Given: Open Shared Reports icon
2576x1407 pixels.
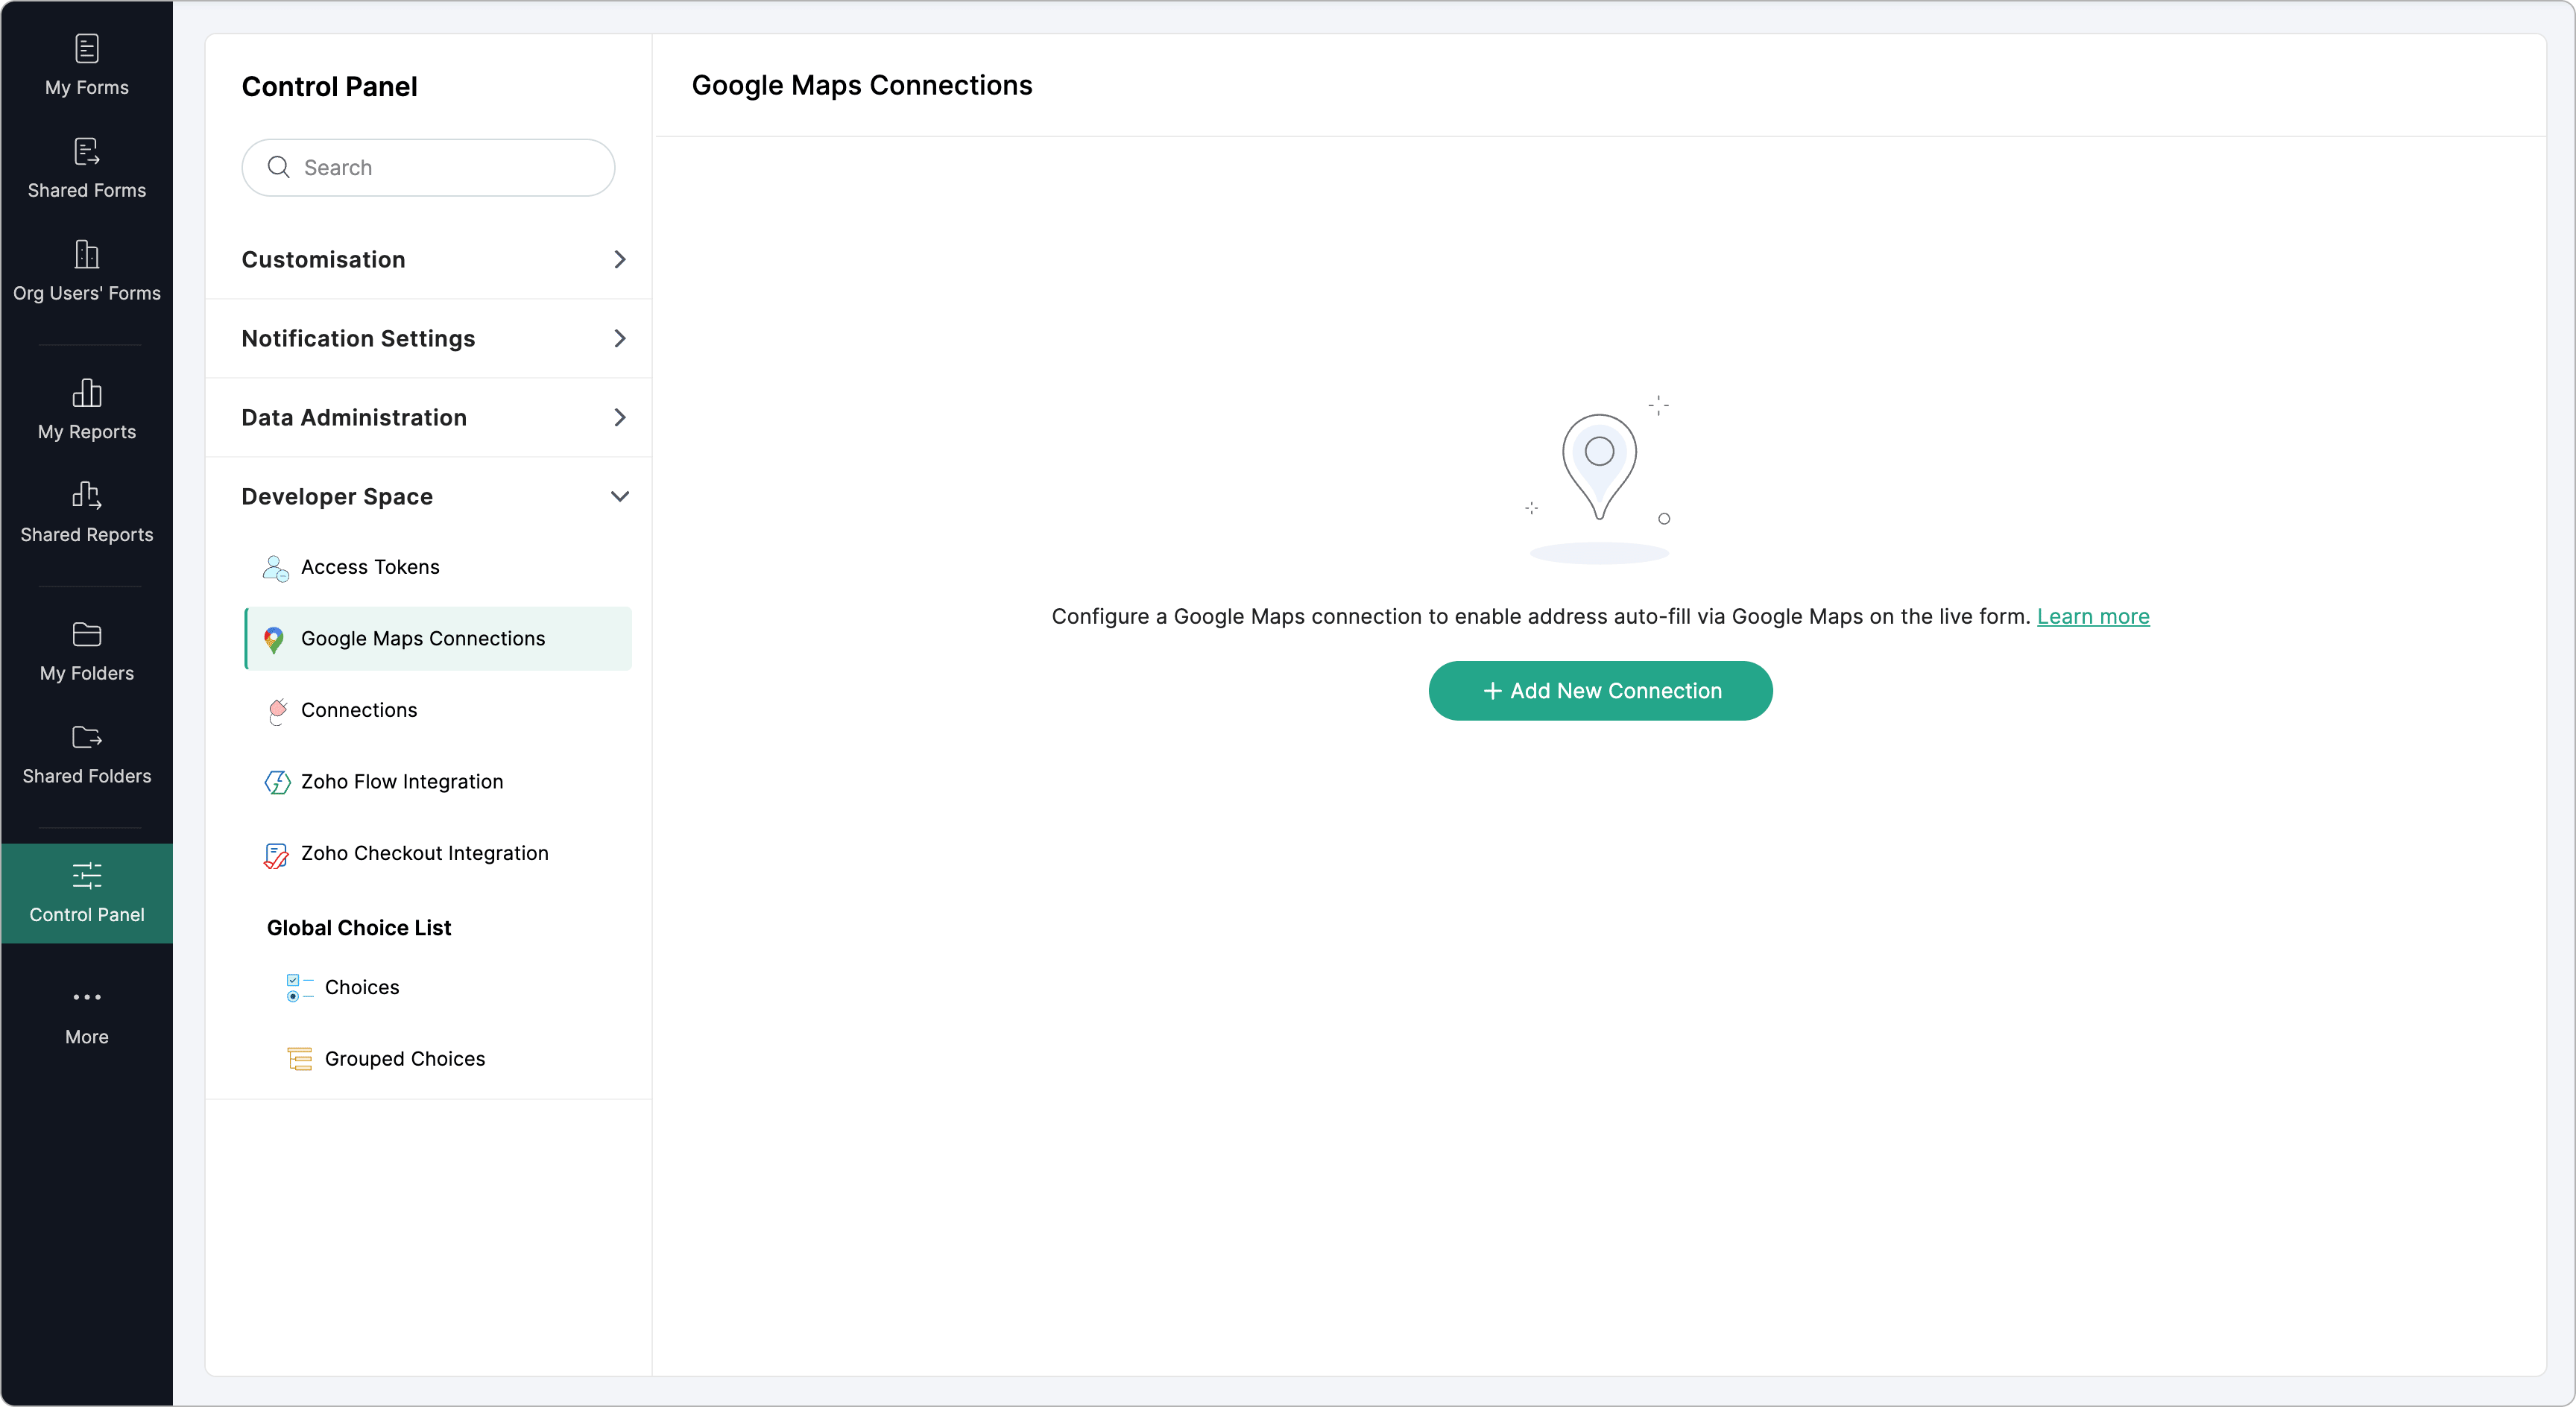Looking at the screenshot, I should tap(87, 495).
